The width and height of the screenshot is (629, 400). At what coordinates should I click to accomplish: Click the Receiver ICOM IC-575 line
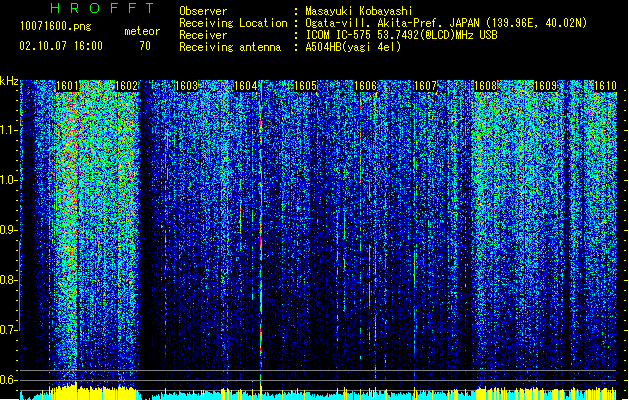pos(401,35)
